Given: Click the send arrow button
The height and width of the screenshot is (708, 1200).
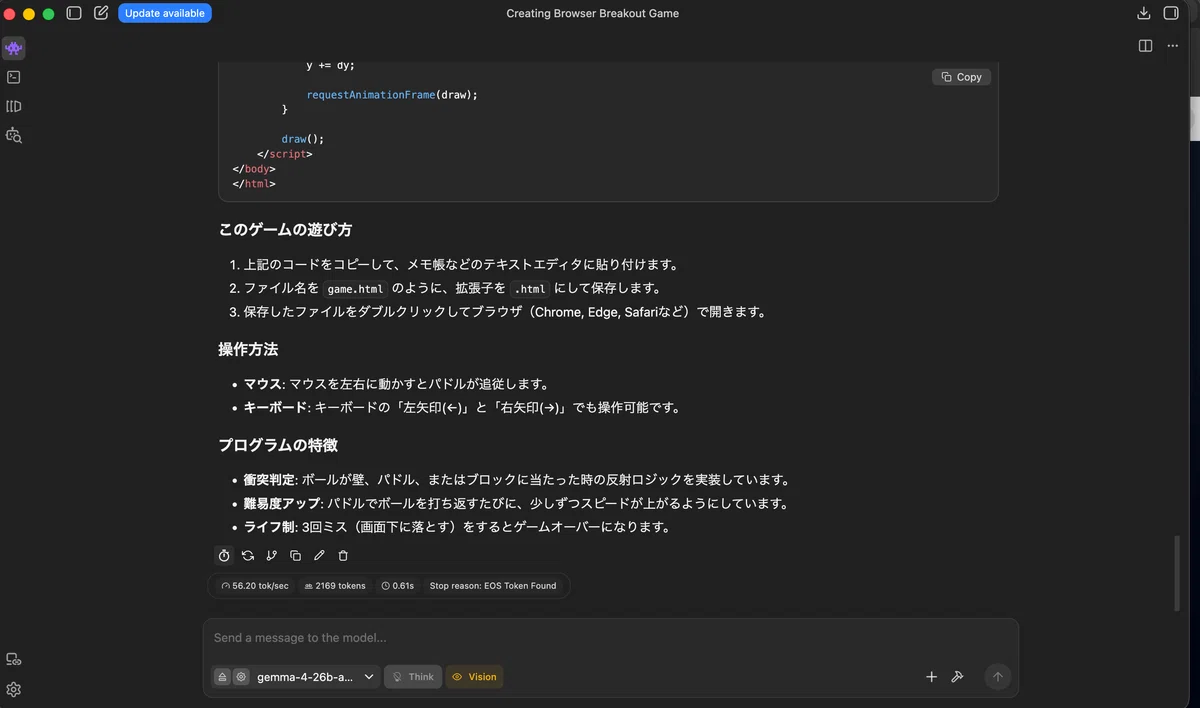Looking at the screenshot, I should pyautogui.click(x=997, y=677).
